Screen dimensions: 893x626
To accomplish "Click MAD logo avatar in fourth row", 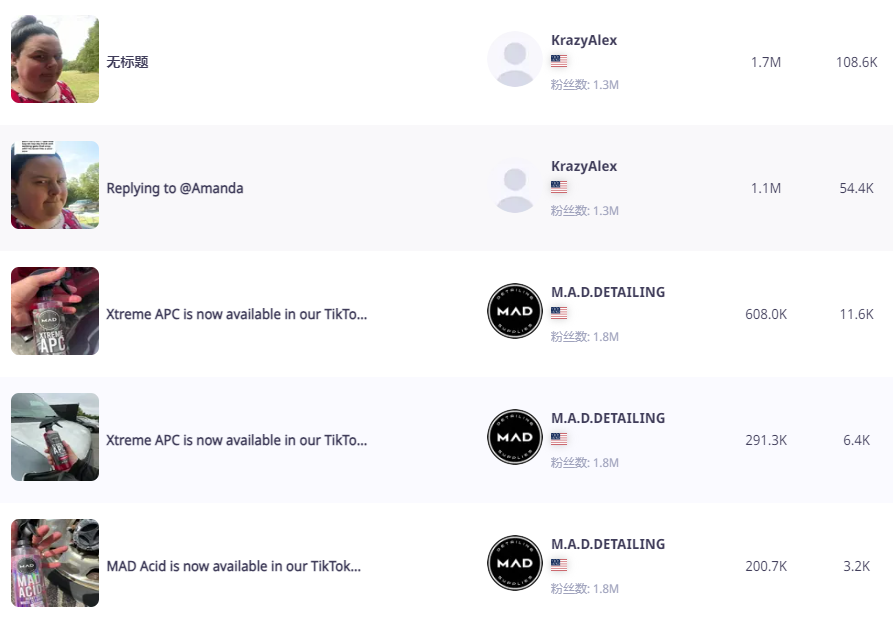I will 515,437.
